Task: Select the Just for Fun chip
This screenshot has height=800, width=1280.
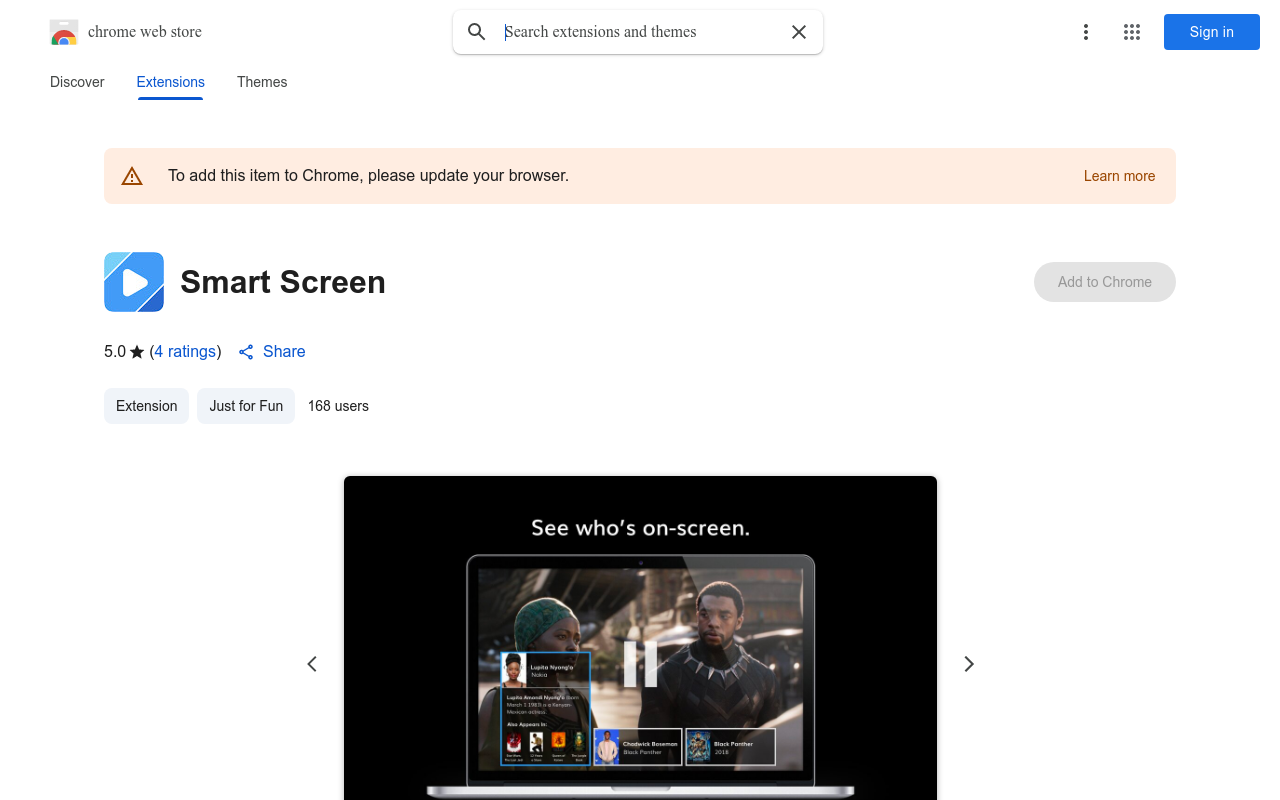Action: (x=246, y=406)
